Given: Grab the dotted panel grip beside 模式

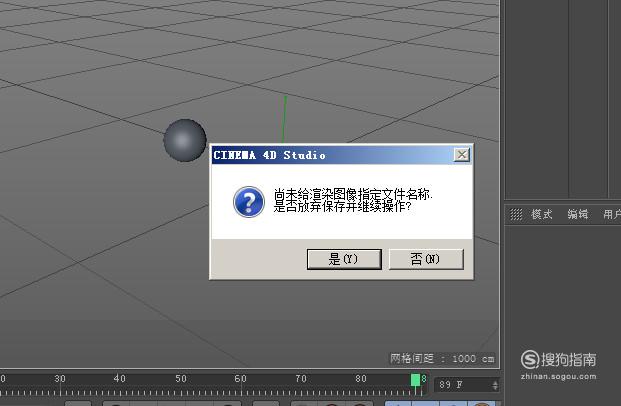Looking at the screenshot, I should click(x=516, y=214).
